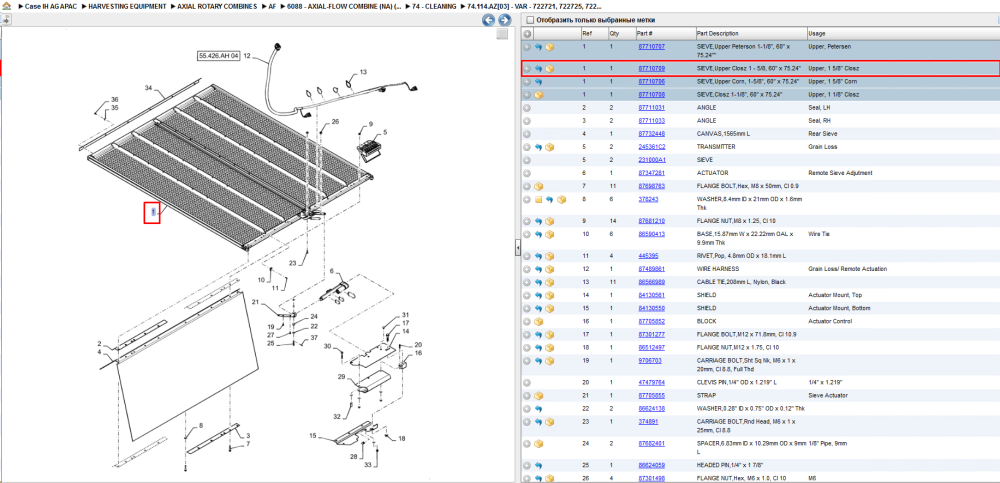
Task: Click the blue arrow icon for WASHER 378243
Action: pyautogui.click(x=549, y=200)
